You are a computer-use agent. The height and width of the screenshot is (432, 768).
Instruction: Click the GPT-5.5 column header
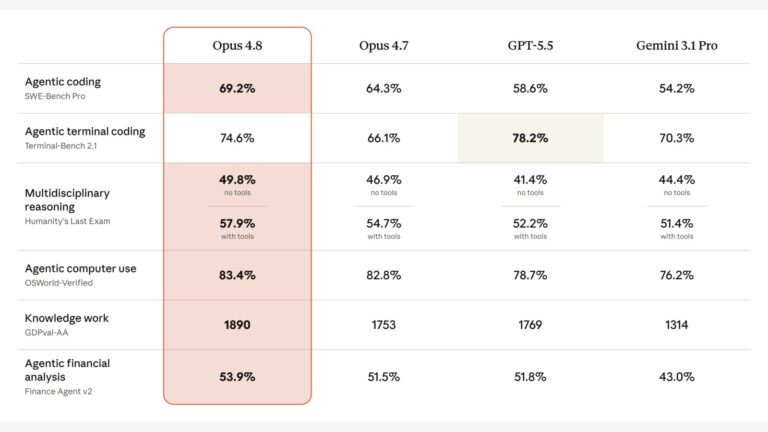click(530, 46)
